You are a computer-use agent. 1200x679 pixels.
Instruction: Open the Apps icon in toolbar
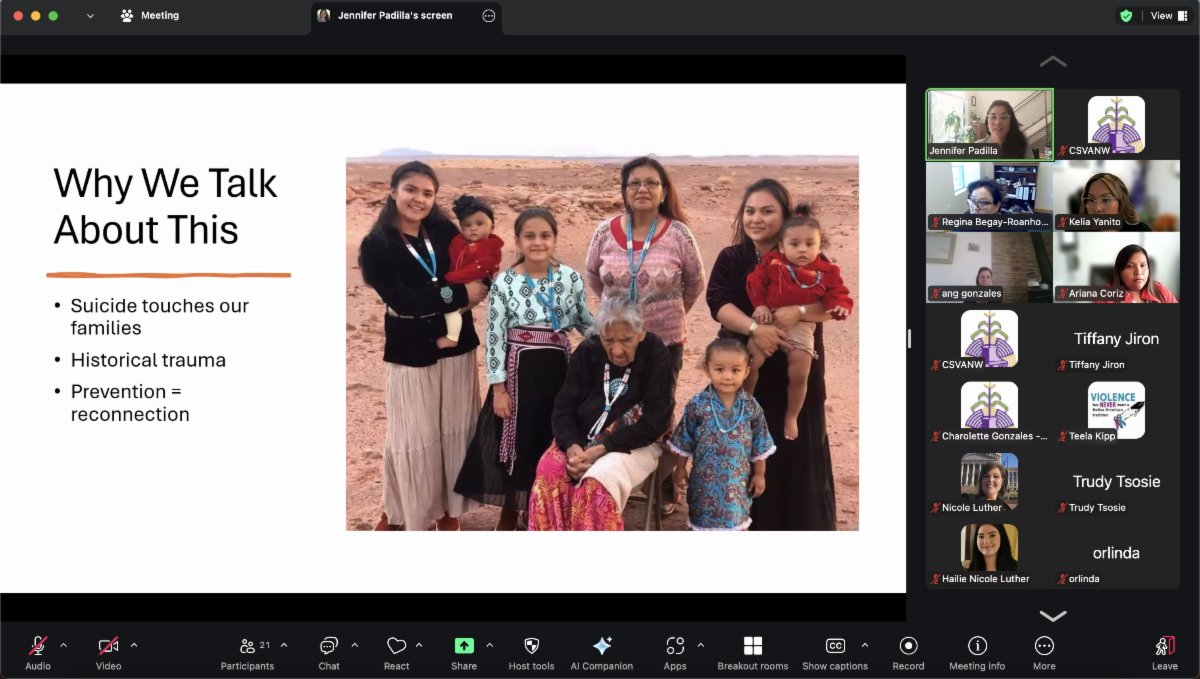675,646
